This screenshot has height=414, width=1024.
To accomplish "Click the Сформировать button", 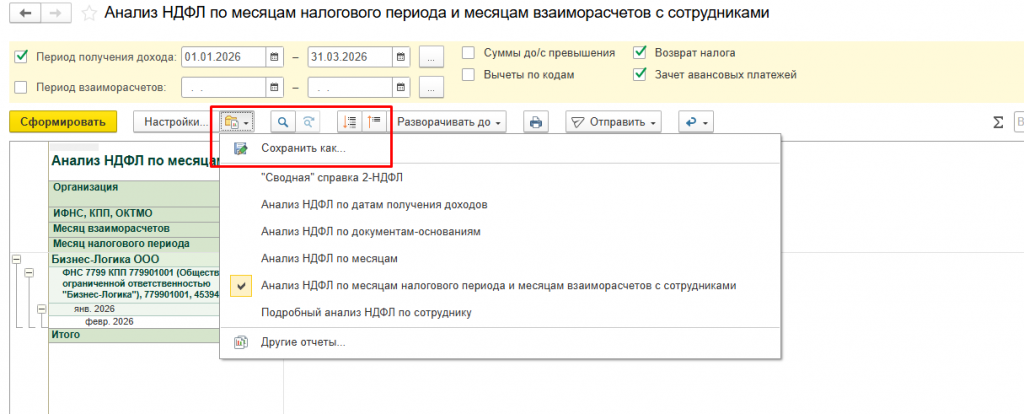I will point(63,122).
